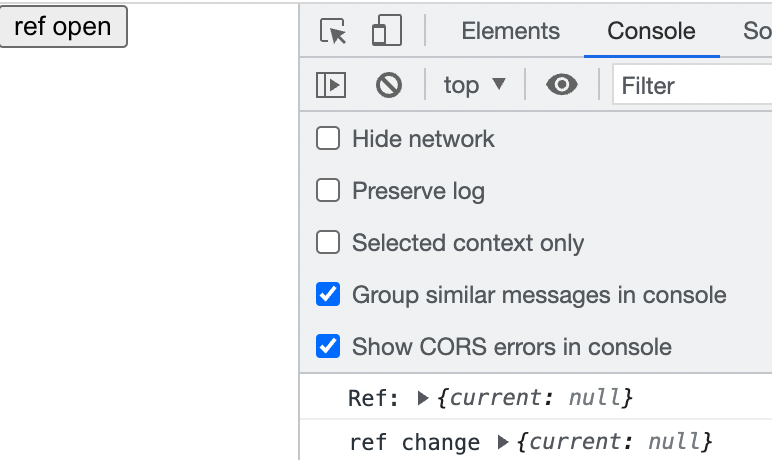Viewport: 772px width, 460px height.
Task: Select the inspect element picker icon
Action: 333,32
